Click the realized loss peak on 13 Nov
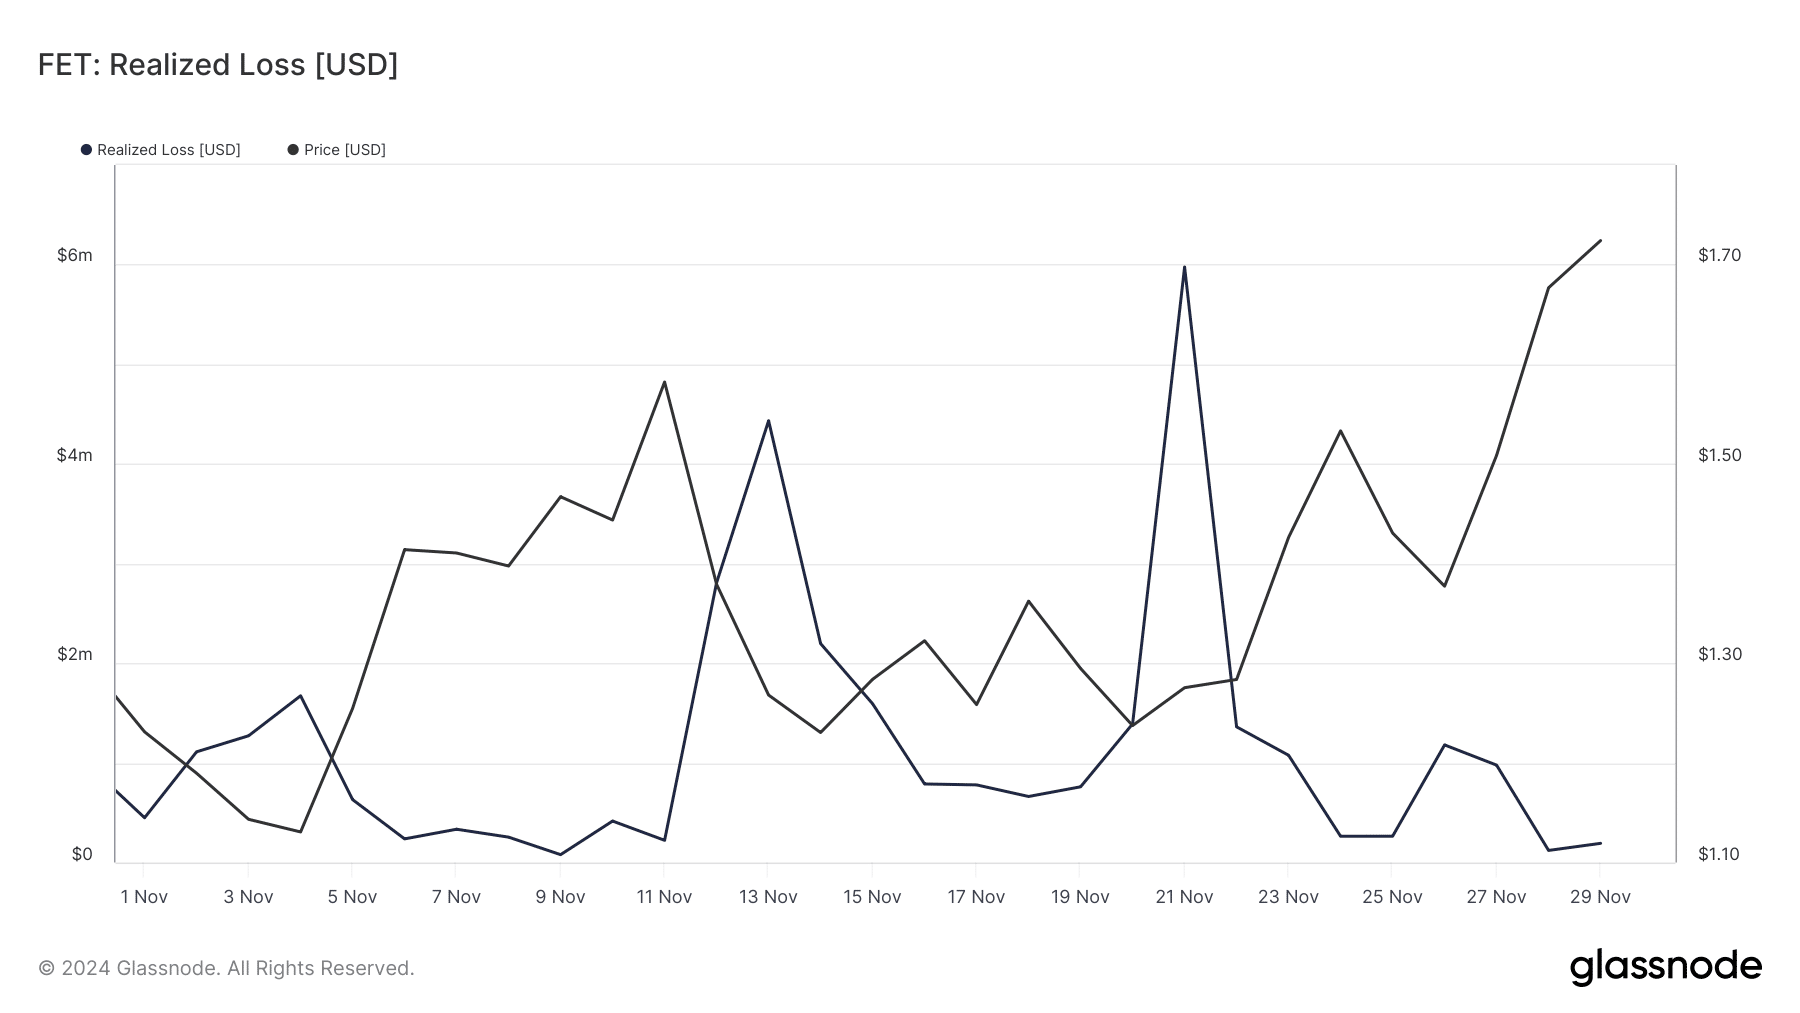 (768, 421)
